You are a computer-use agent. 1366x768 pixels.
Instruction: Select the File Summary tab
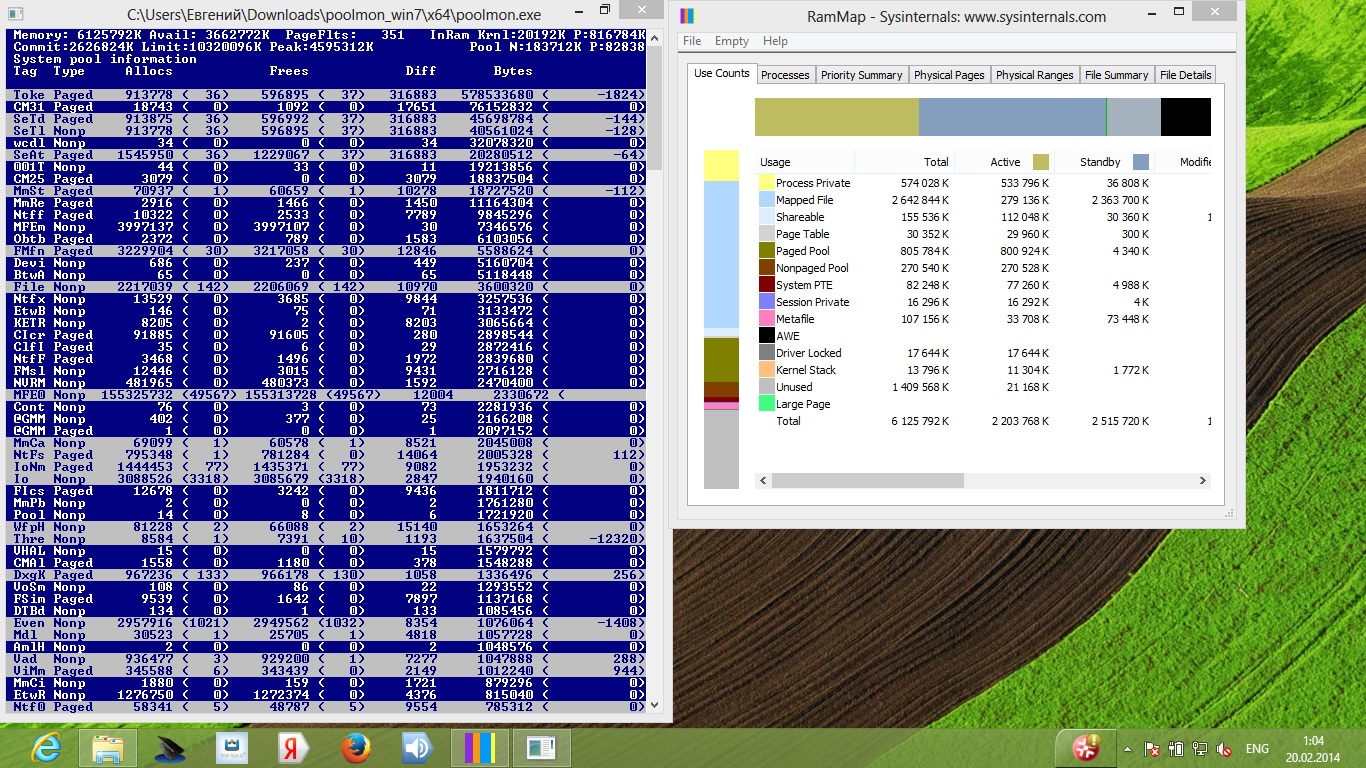tap(1116, 75)
